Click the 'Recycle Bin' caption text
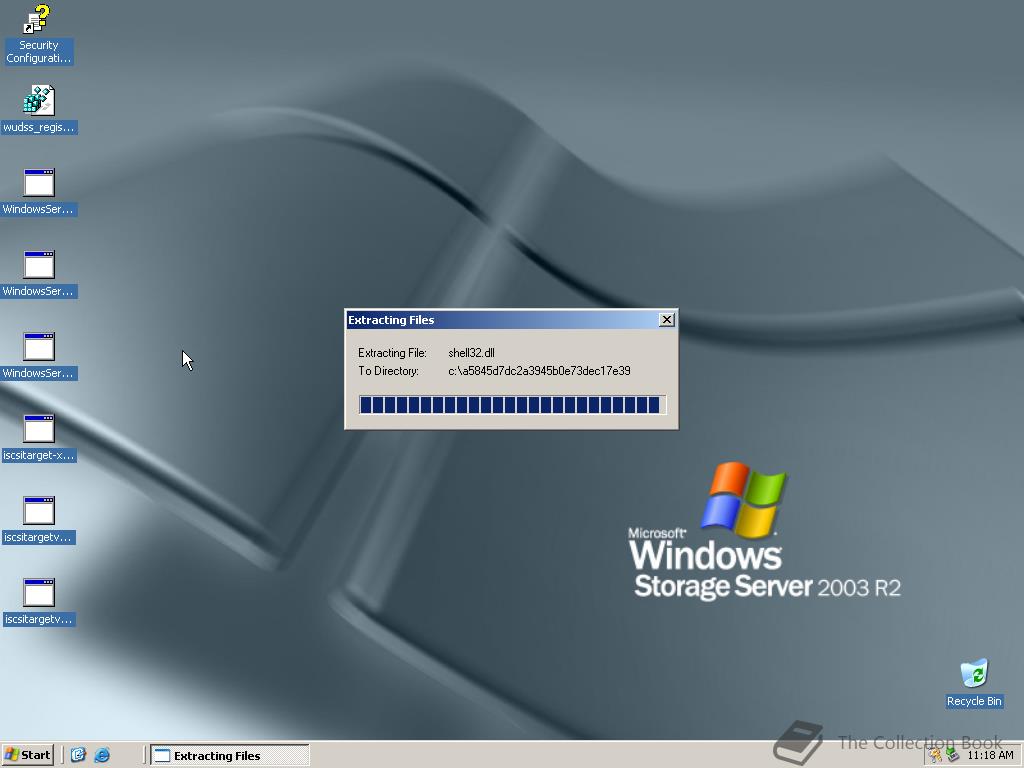Image resolution: width=1024 pixels, height=768 pixels. pyautogui.click(x=974, y=701)
